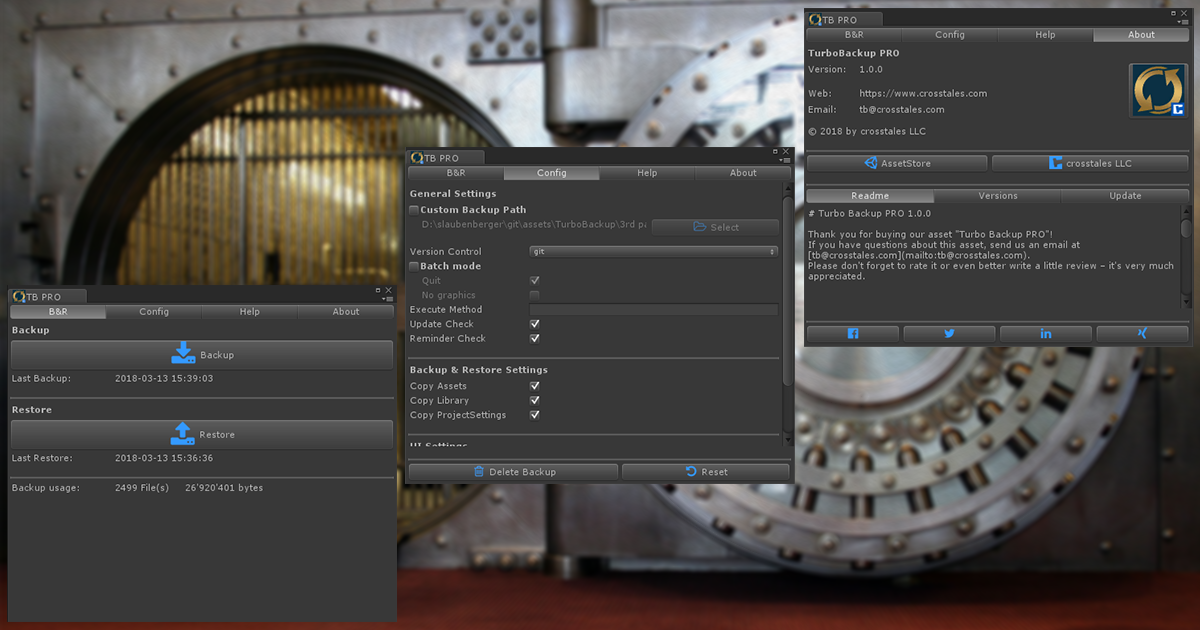
Task: Enable the Batch mode checkbox
Action: (415, 267)
